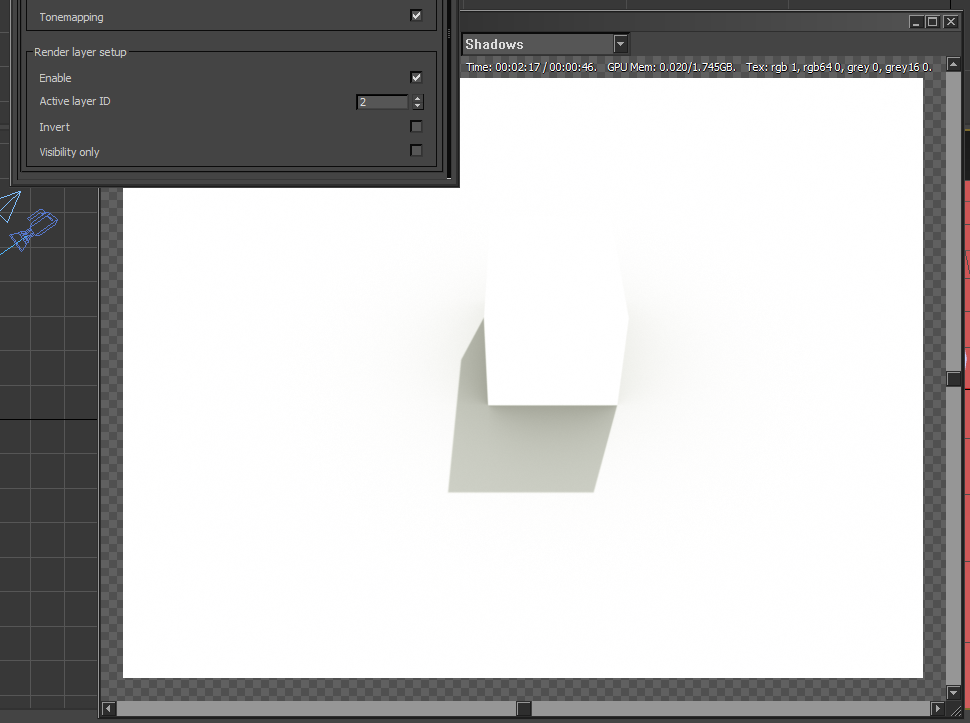
Task: Click the Invert label
Action: click(54, 127)
